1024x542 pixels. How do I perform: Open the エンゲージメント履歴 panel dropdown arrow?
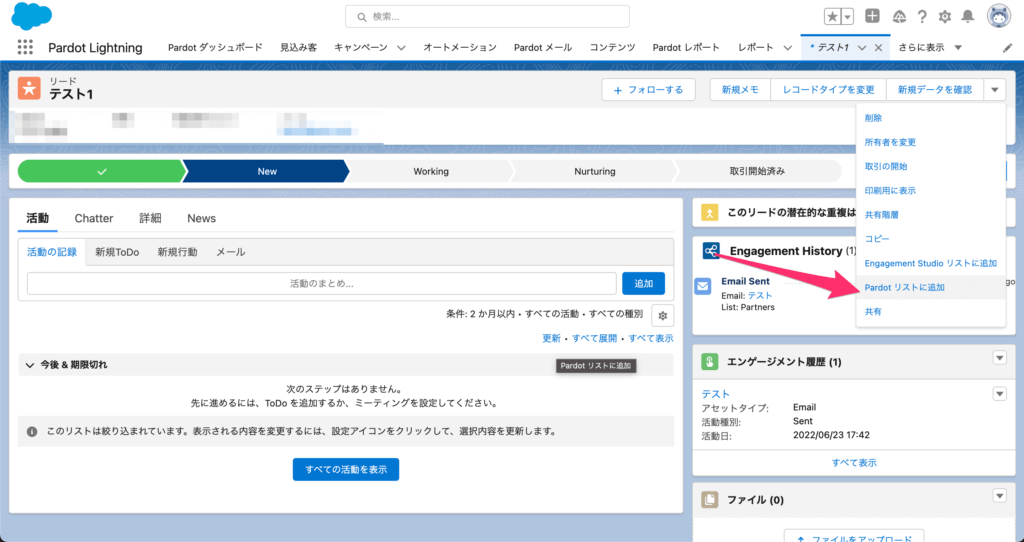pos(999,358)
